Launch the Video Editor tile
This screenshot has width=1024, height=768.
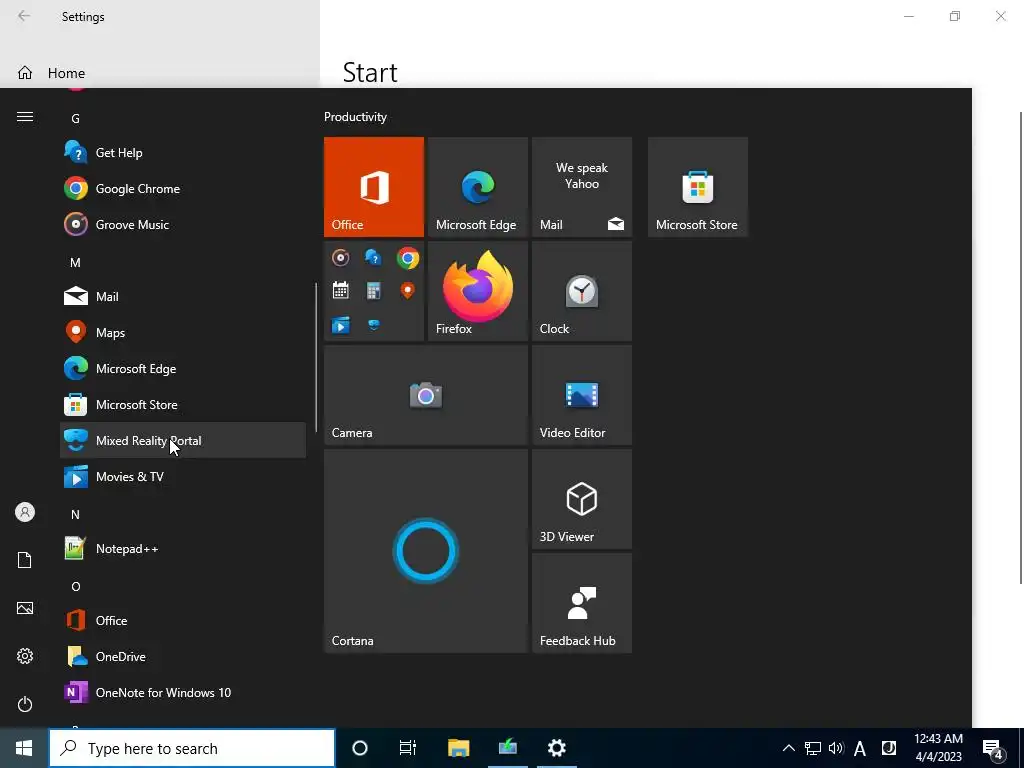[x=582, y=395]
